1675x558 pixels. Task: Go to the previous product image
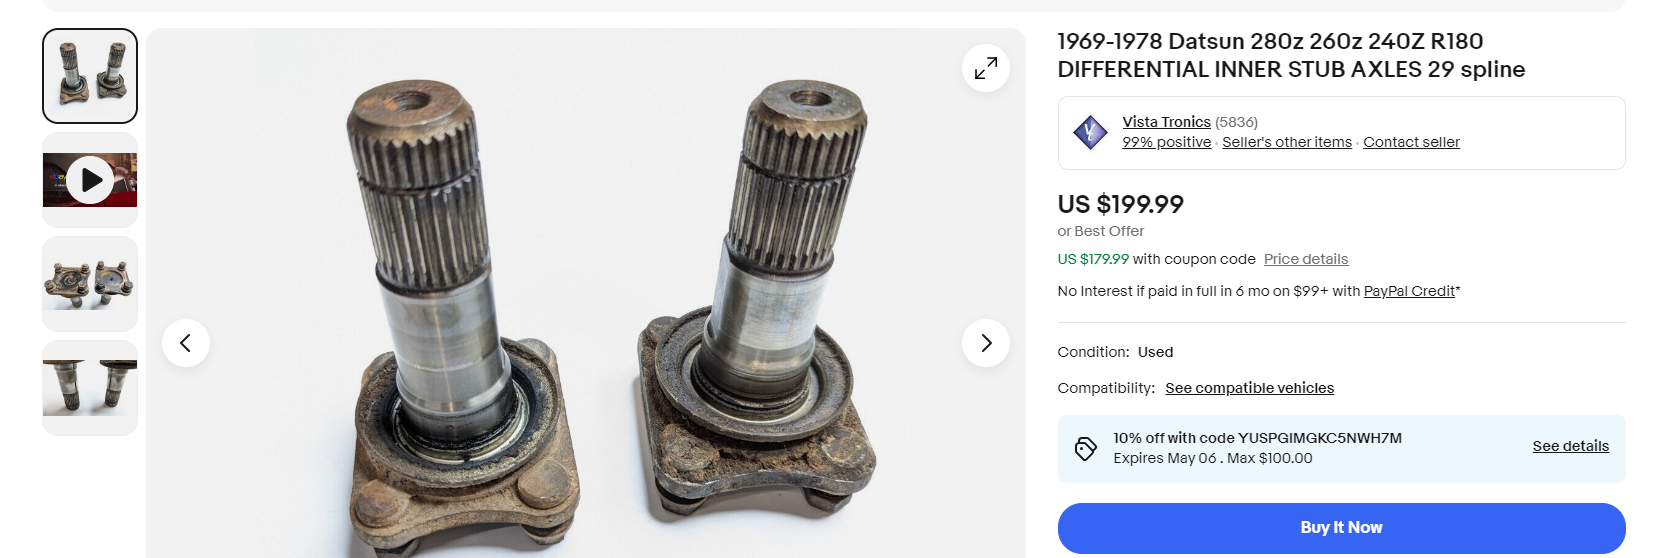186,343
